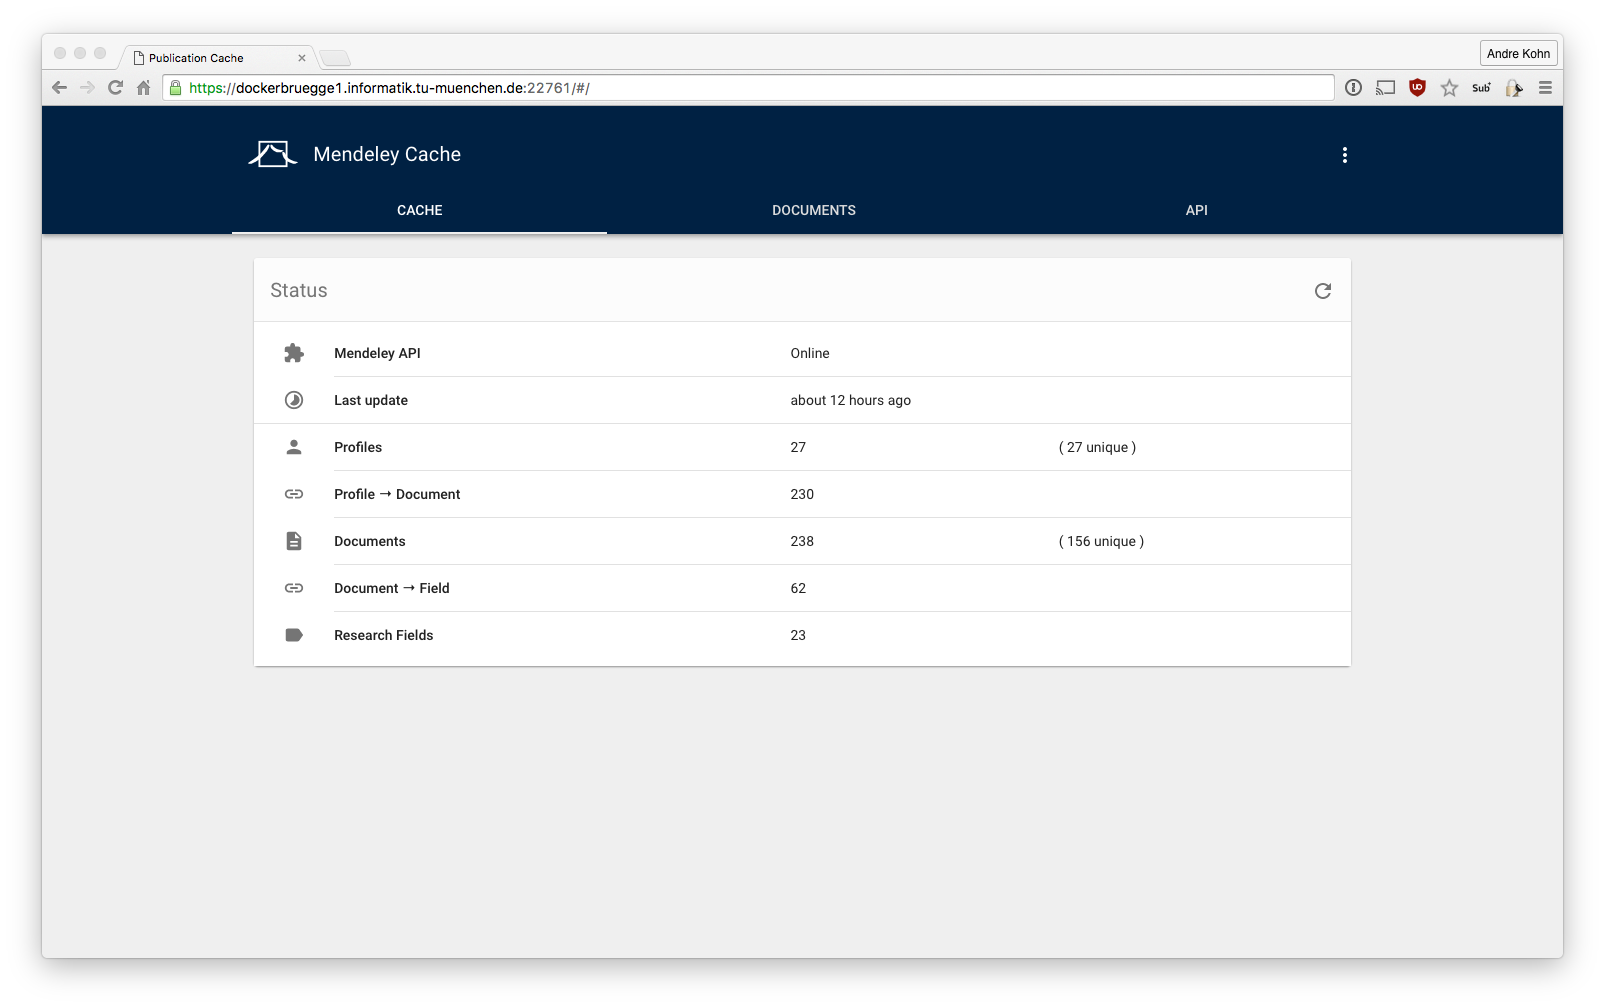
Task: Click the 'about 12 hours ago' value
Action: point(851,400)
